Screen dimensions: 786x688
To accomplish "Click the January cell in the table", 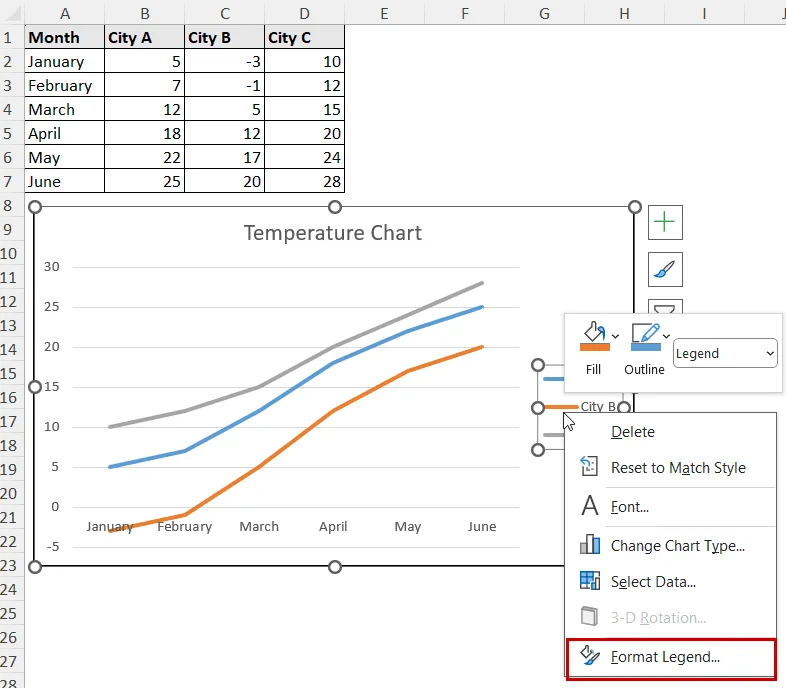I will 65,62.
